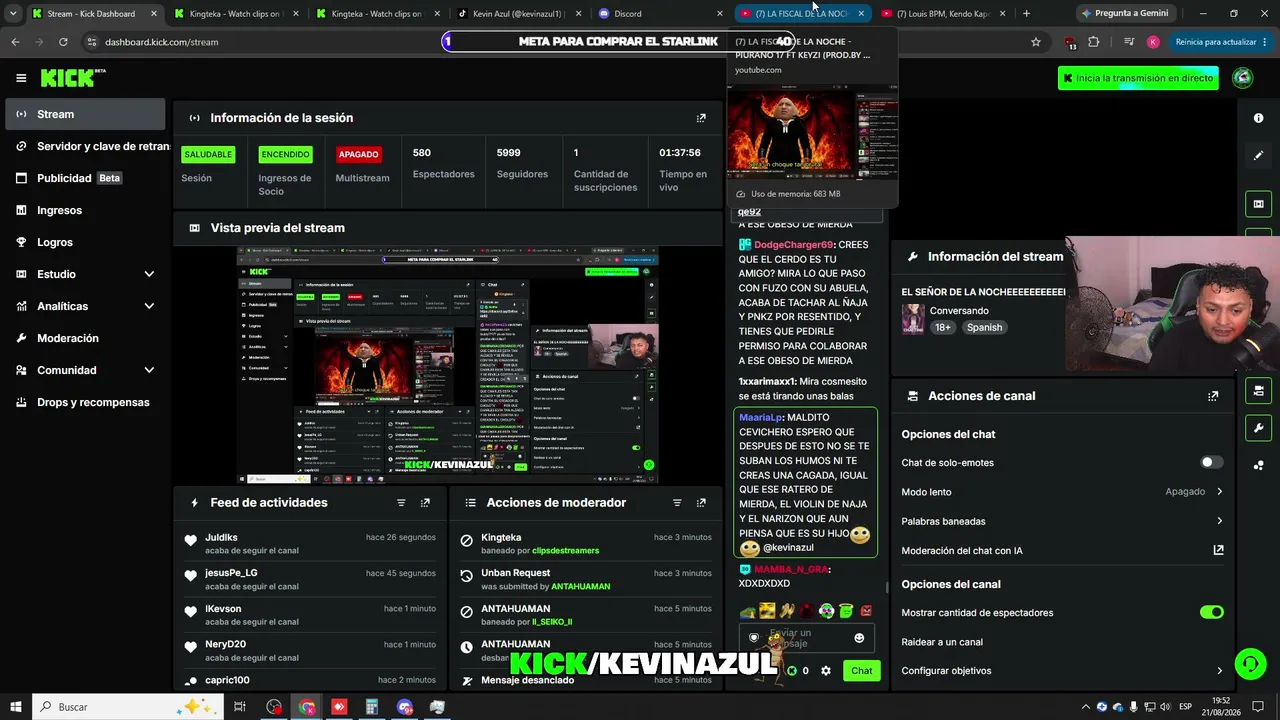Click DodgeCharger69 username in chat
Screen dimensions: 1280x720
(x=794, y=245)
